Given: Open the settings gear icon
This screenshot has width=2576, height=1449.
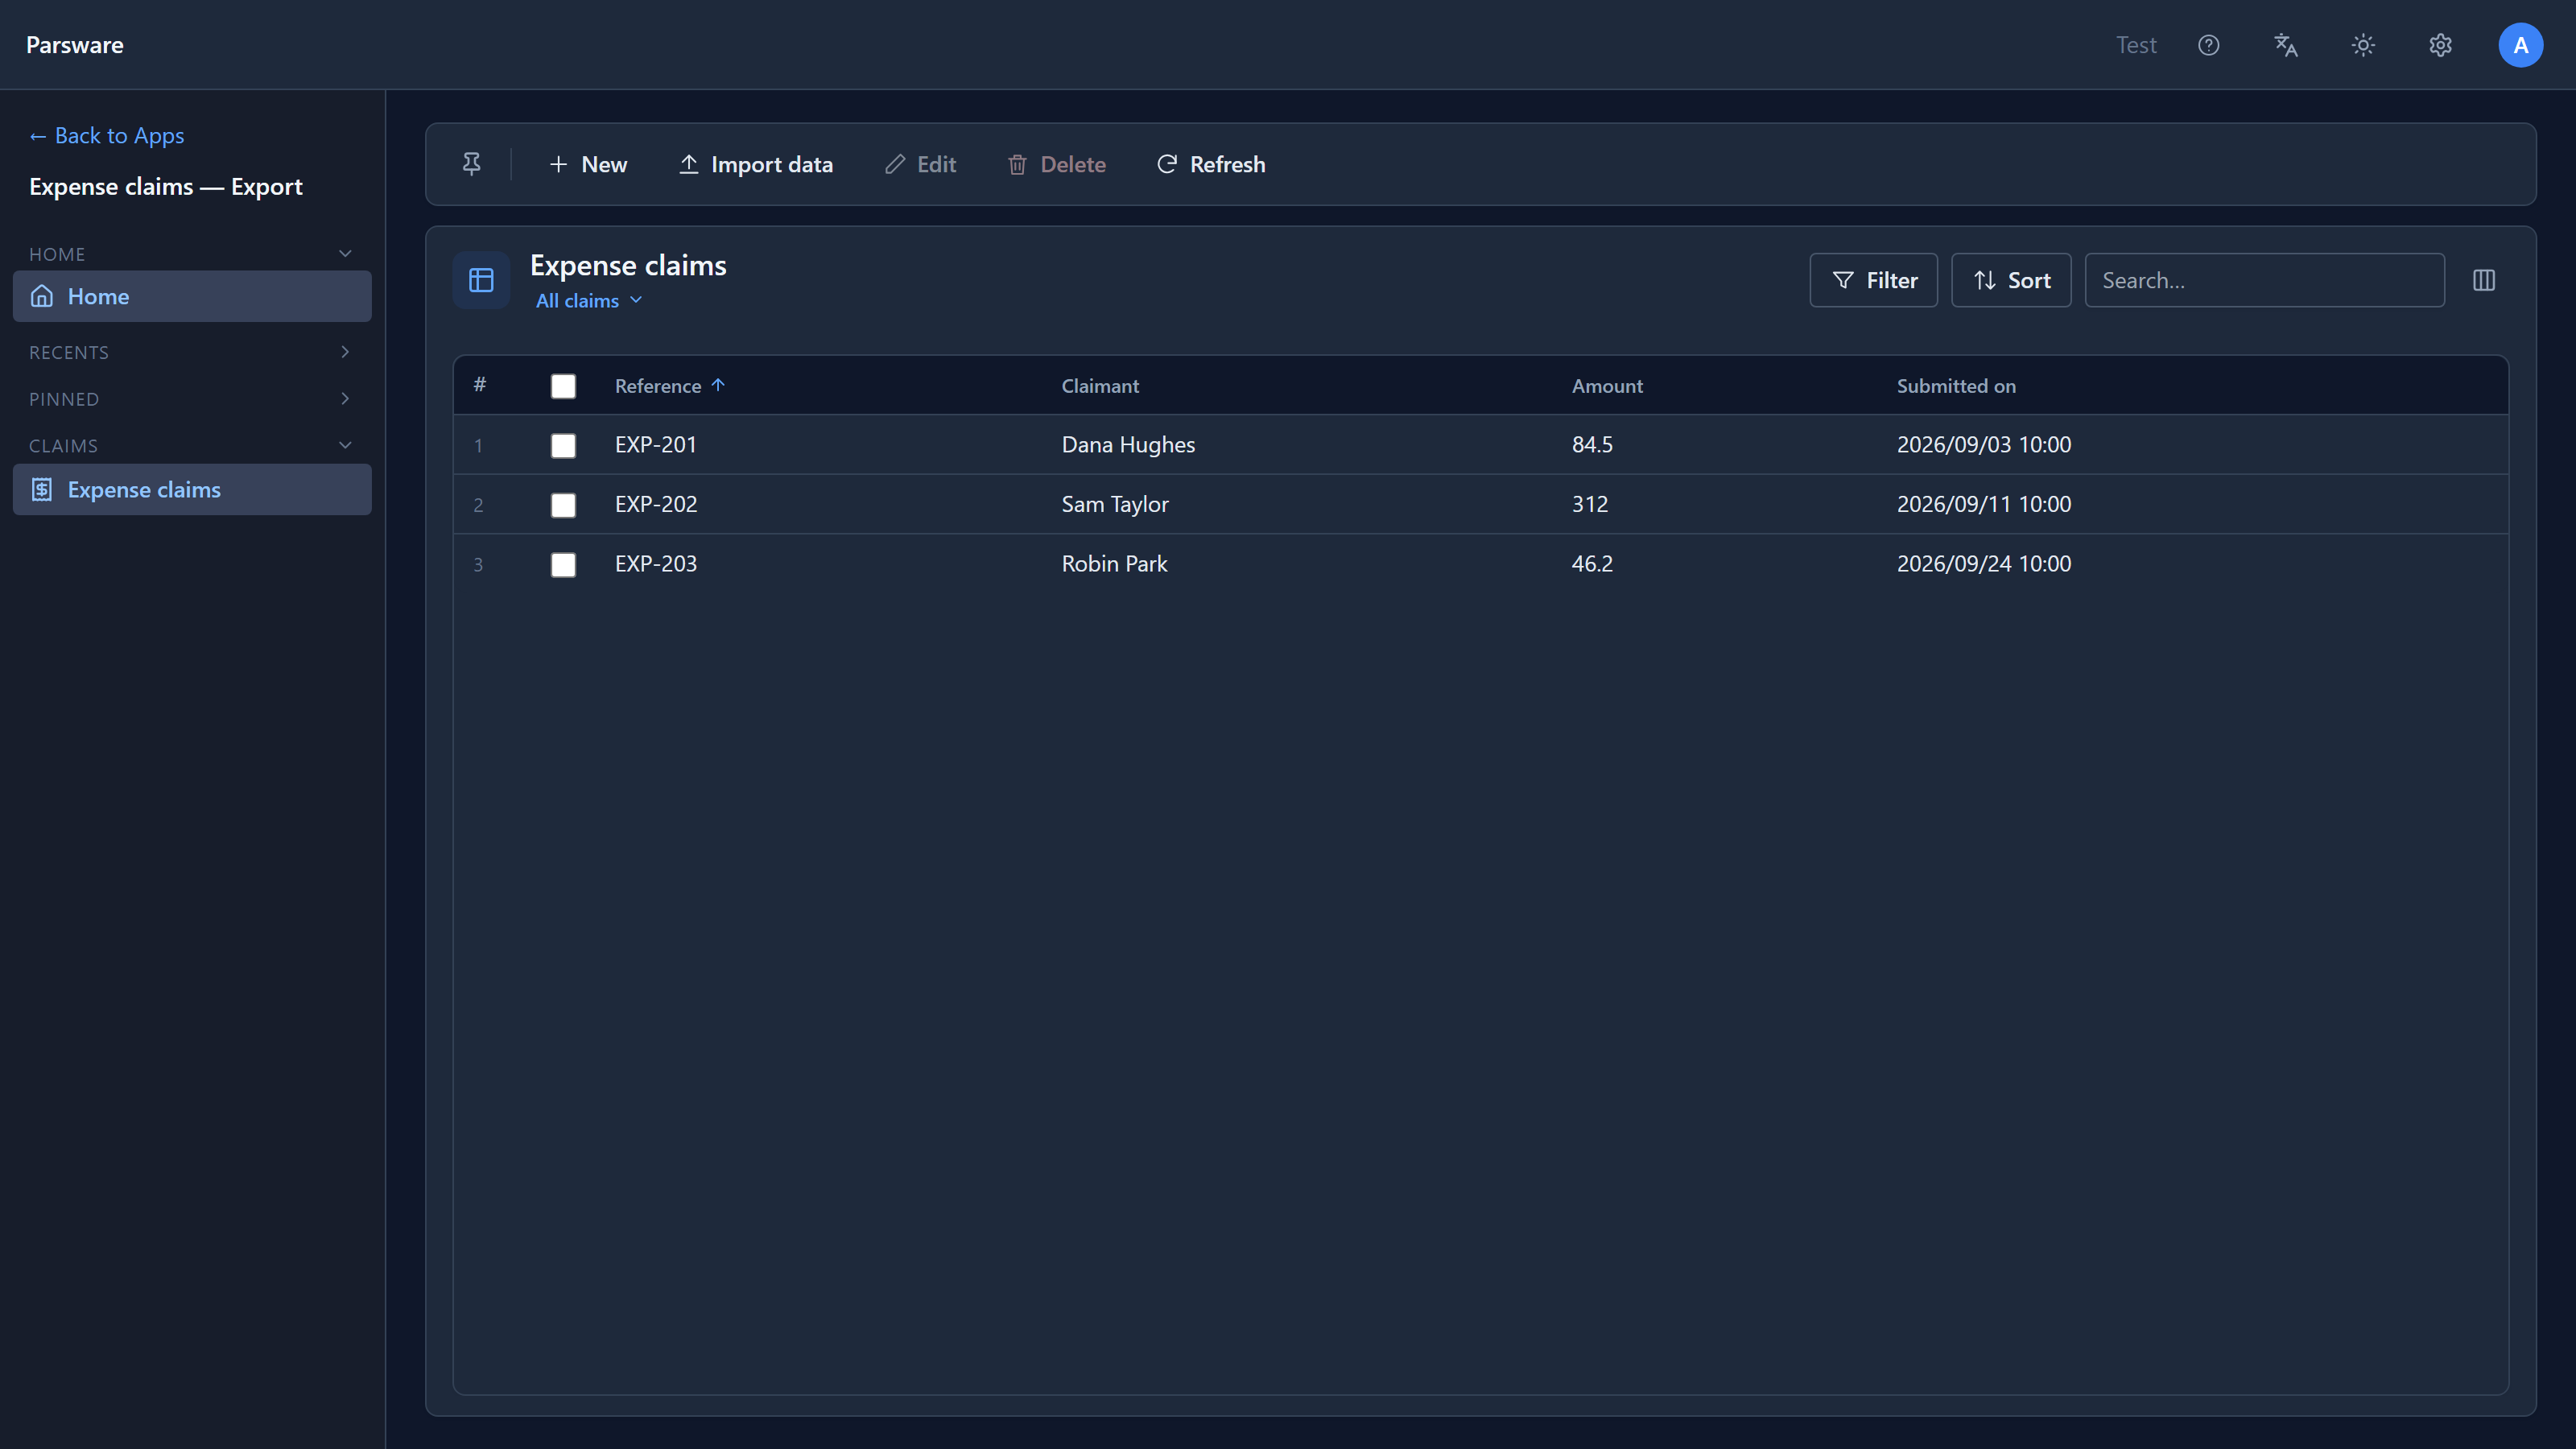Looking at the screenshot, I should [2440, 45].
